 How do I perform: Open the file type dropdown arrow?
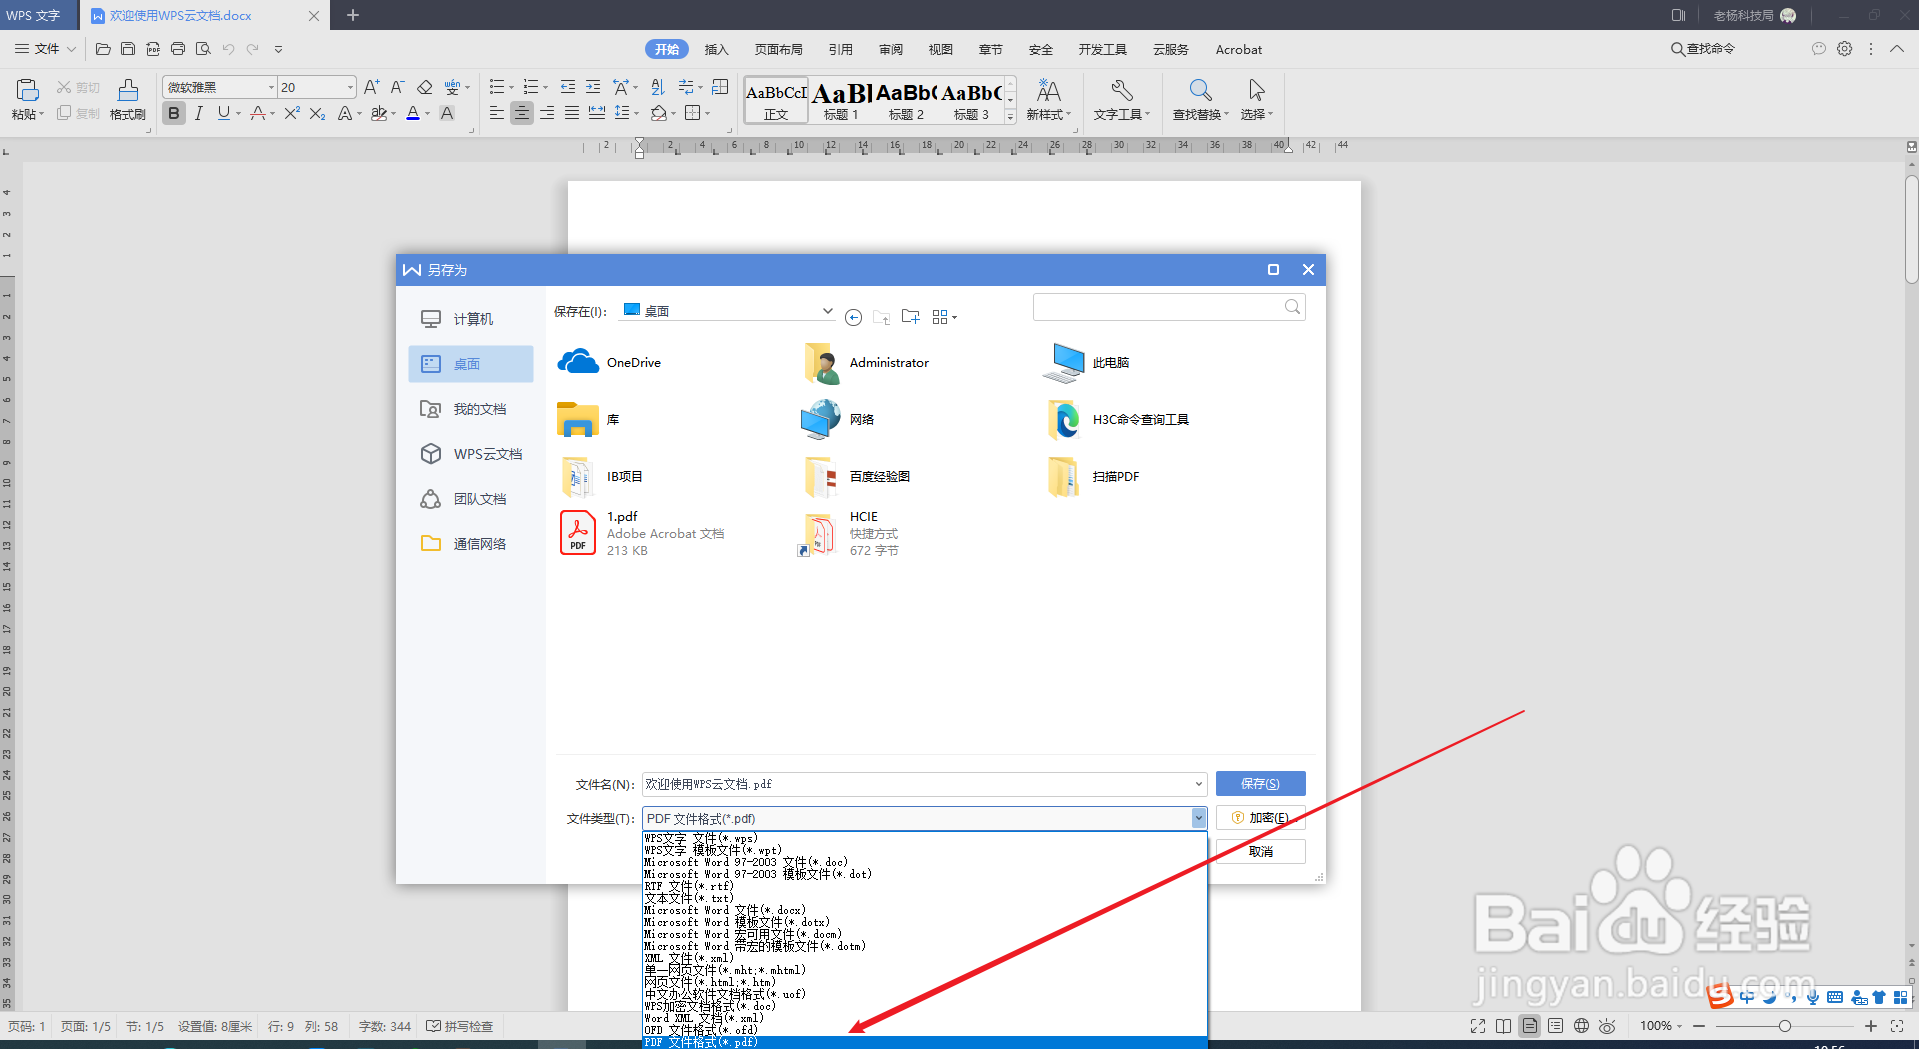(x=1198, y=818)
